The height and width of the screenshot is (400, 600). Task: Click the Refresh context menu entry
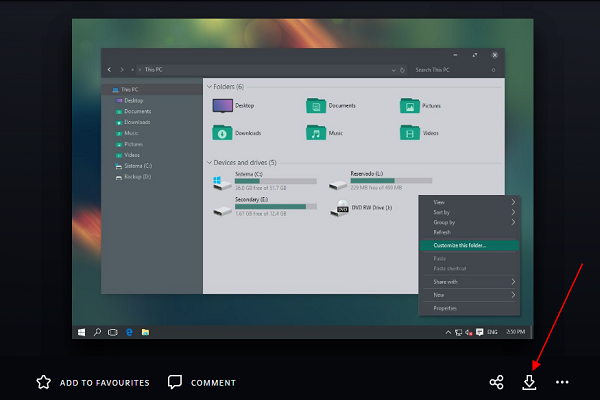click(444, 232)
